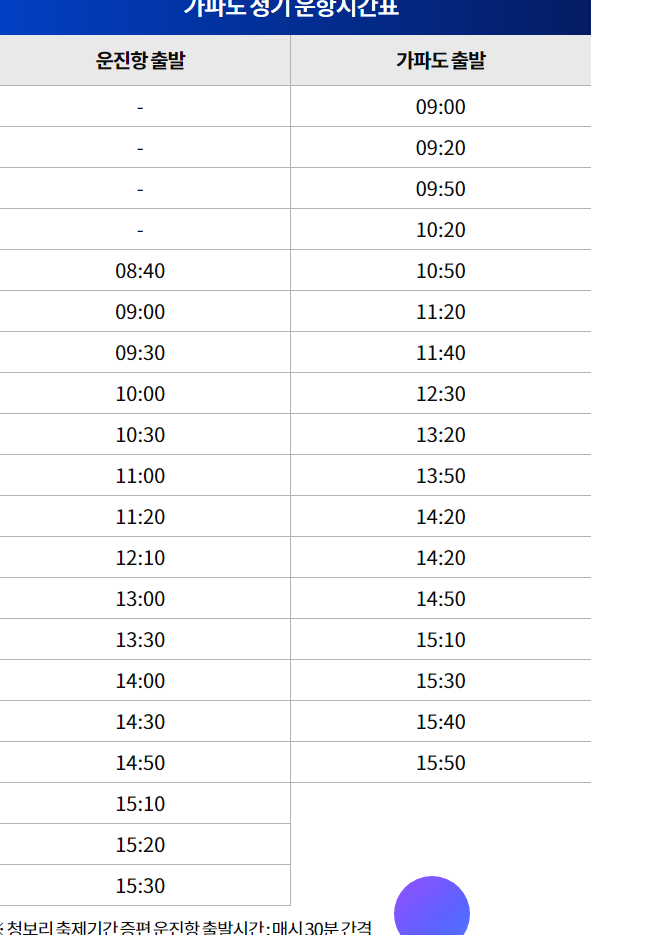The image size is (672, 935).
Task: Select the 14:30 운진항 departure cell
Action: [141, 722]
